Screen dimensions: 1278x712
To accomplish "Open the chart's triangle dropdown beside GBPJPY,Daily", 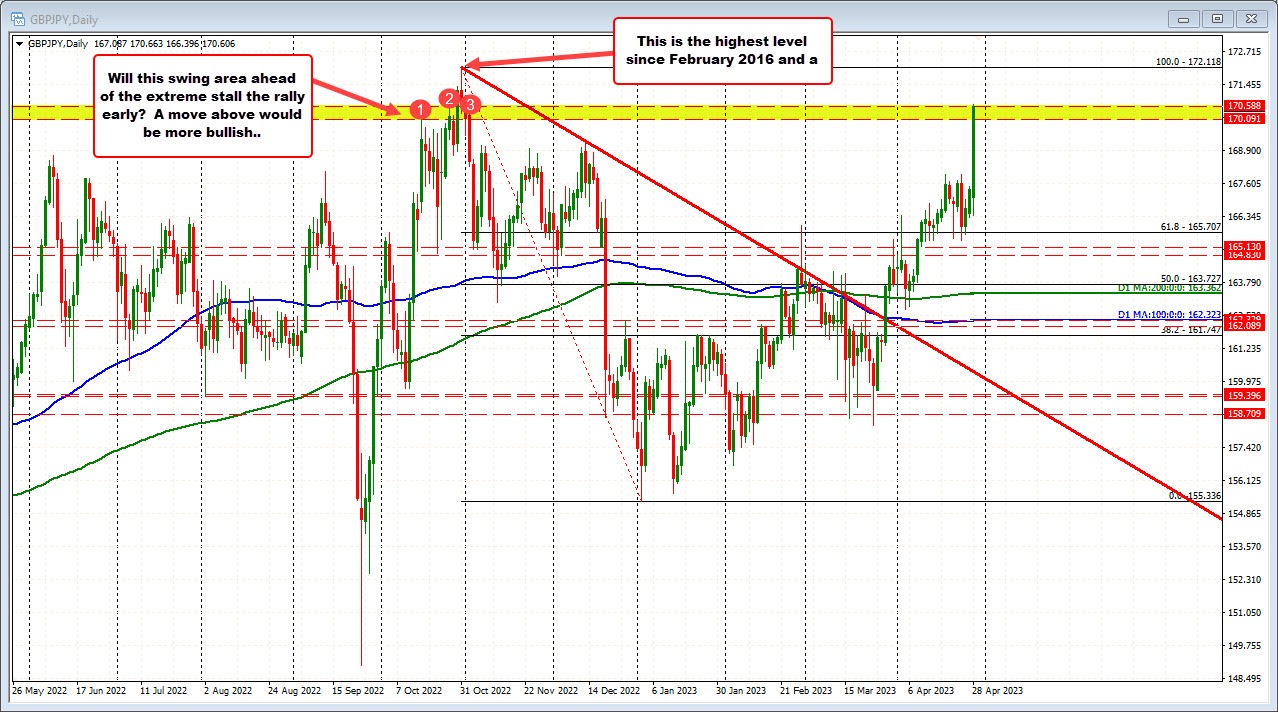I will 19,43.
